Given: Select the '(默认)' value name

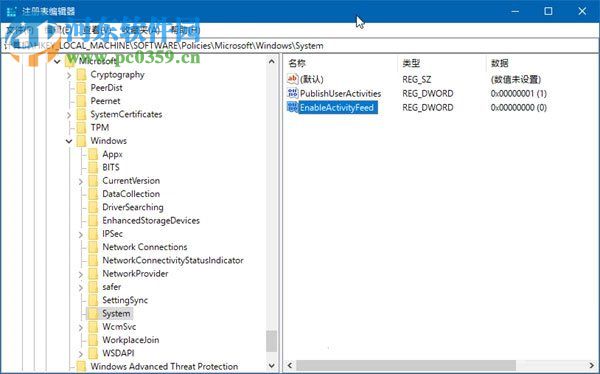Looking at the screenshot, I should (312, 79).
